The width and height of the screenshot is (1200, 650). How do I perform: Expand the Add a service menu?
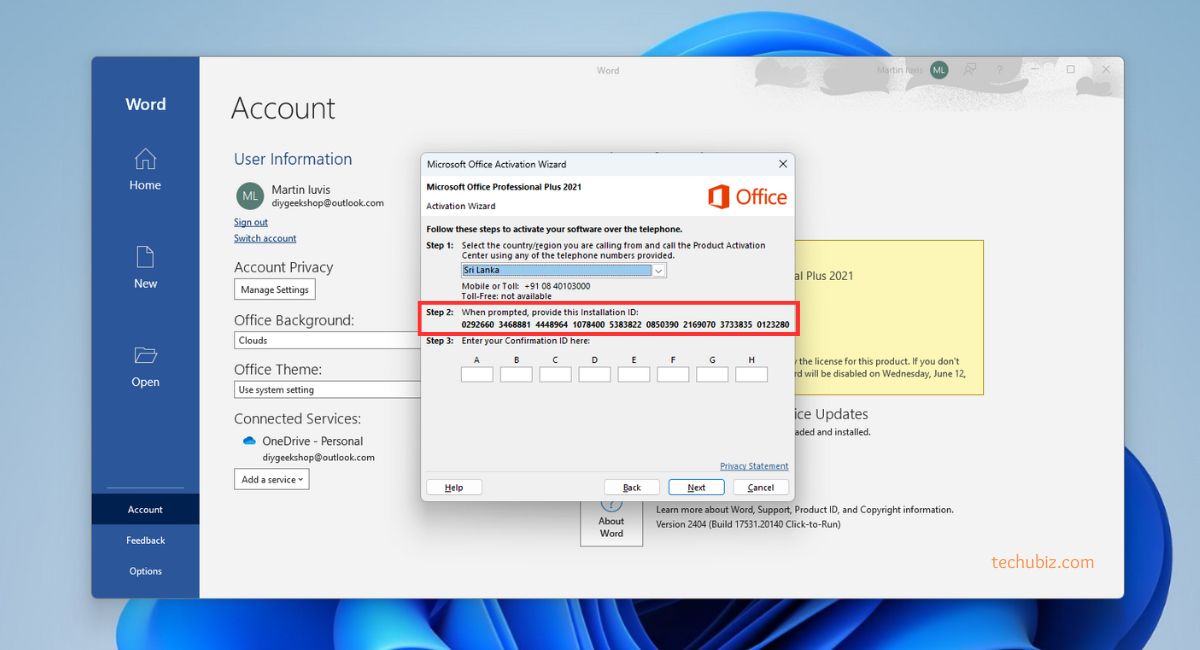point(272,480)
